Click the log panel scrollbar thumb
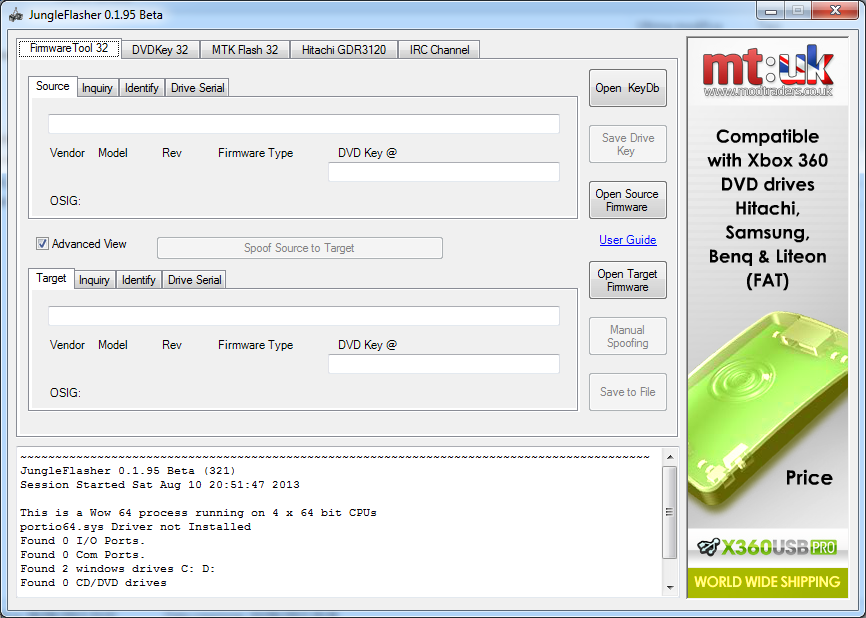Viewport: 866px width, 618px height. [670, 512]
